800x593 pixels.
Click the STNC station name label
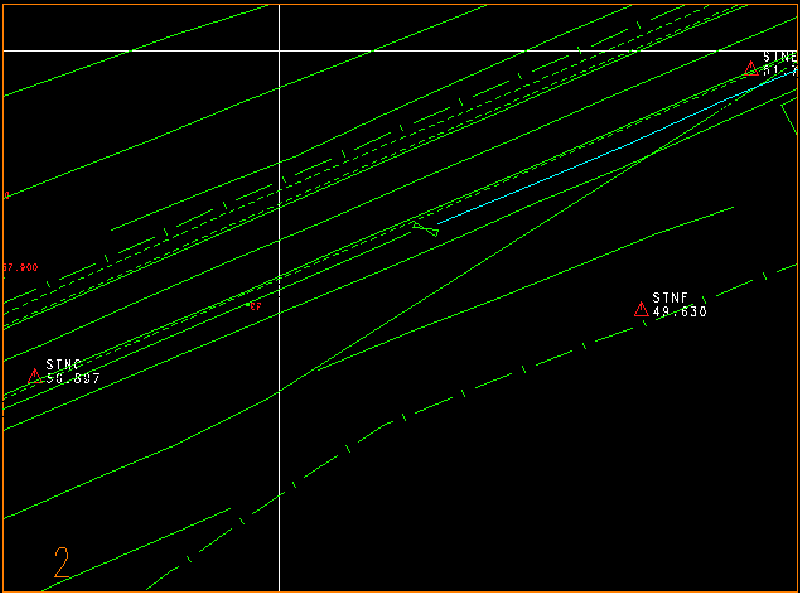64,365
